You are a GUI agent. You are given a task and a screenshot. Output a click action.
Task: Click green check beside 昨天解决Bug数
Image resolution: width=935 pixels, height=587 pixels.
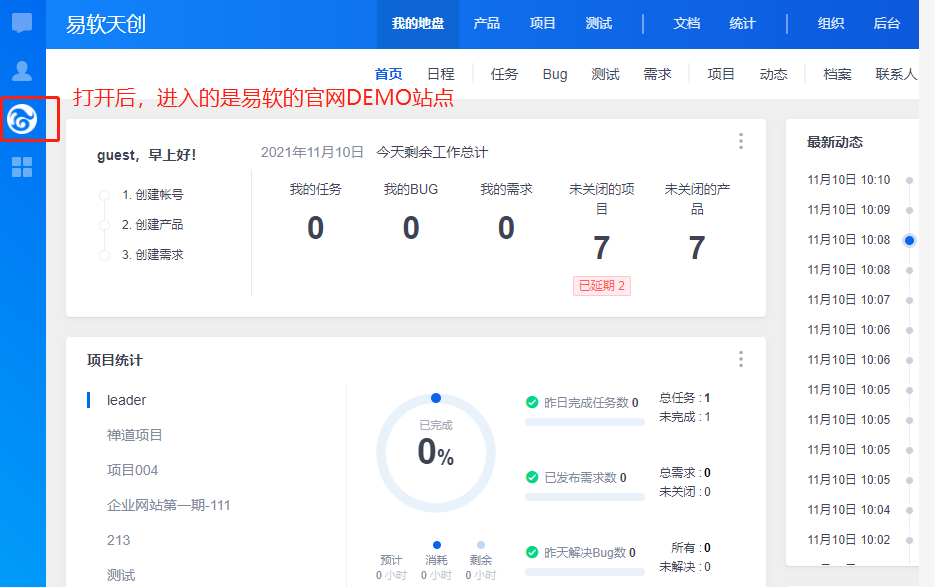(532, 552)
